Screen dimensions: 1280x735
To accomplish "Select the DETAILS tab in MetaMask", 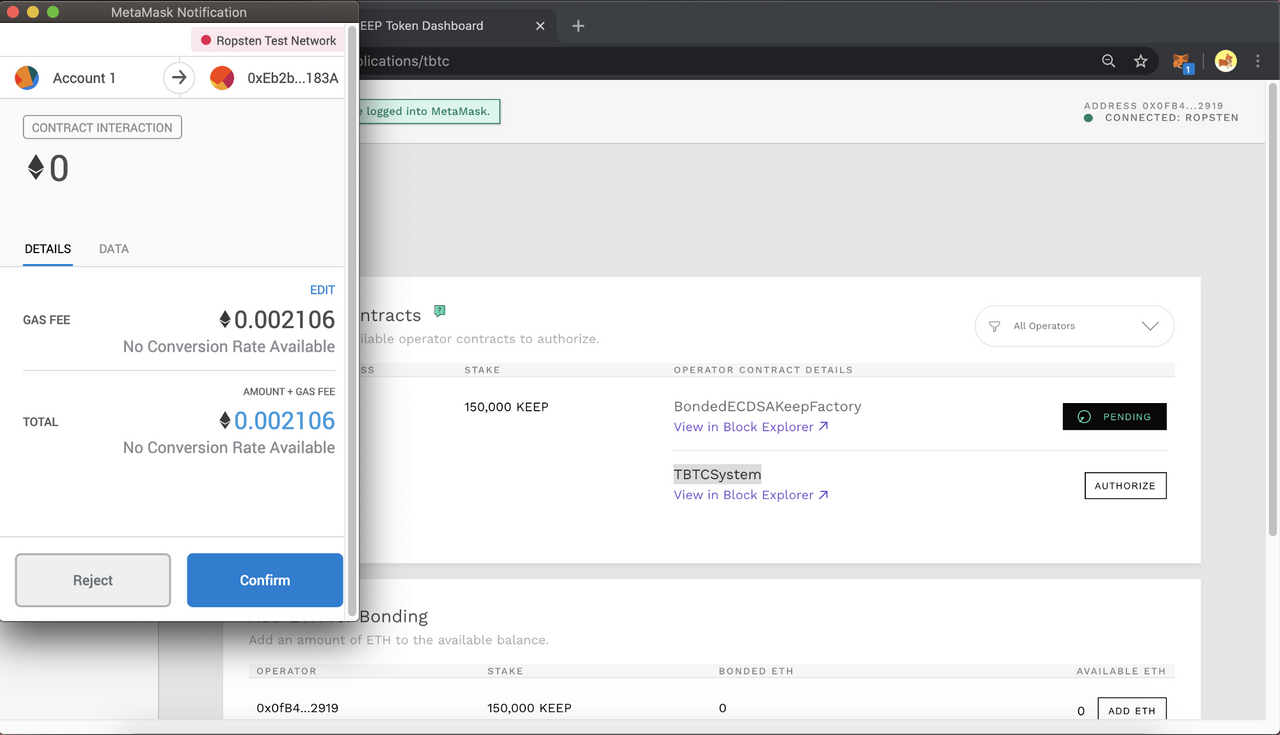I will click(x=48, y=249).
